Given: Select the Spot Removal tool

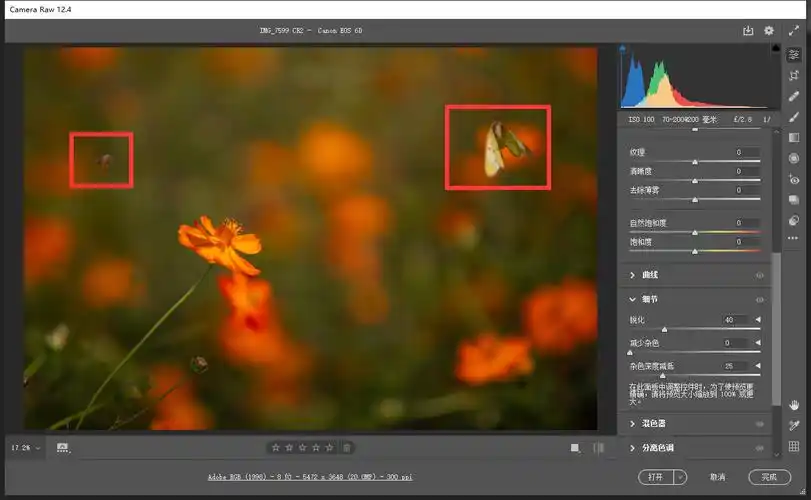Looking at the screenshot, I should click(794, 96).
